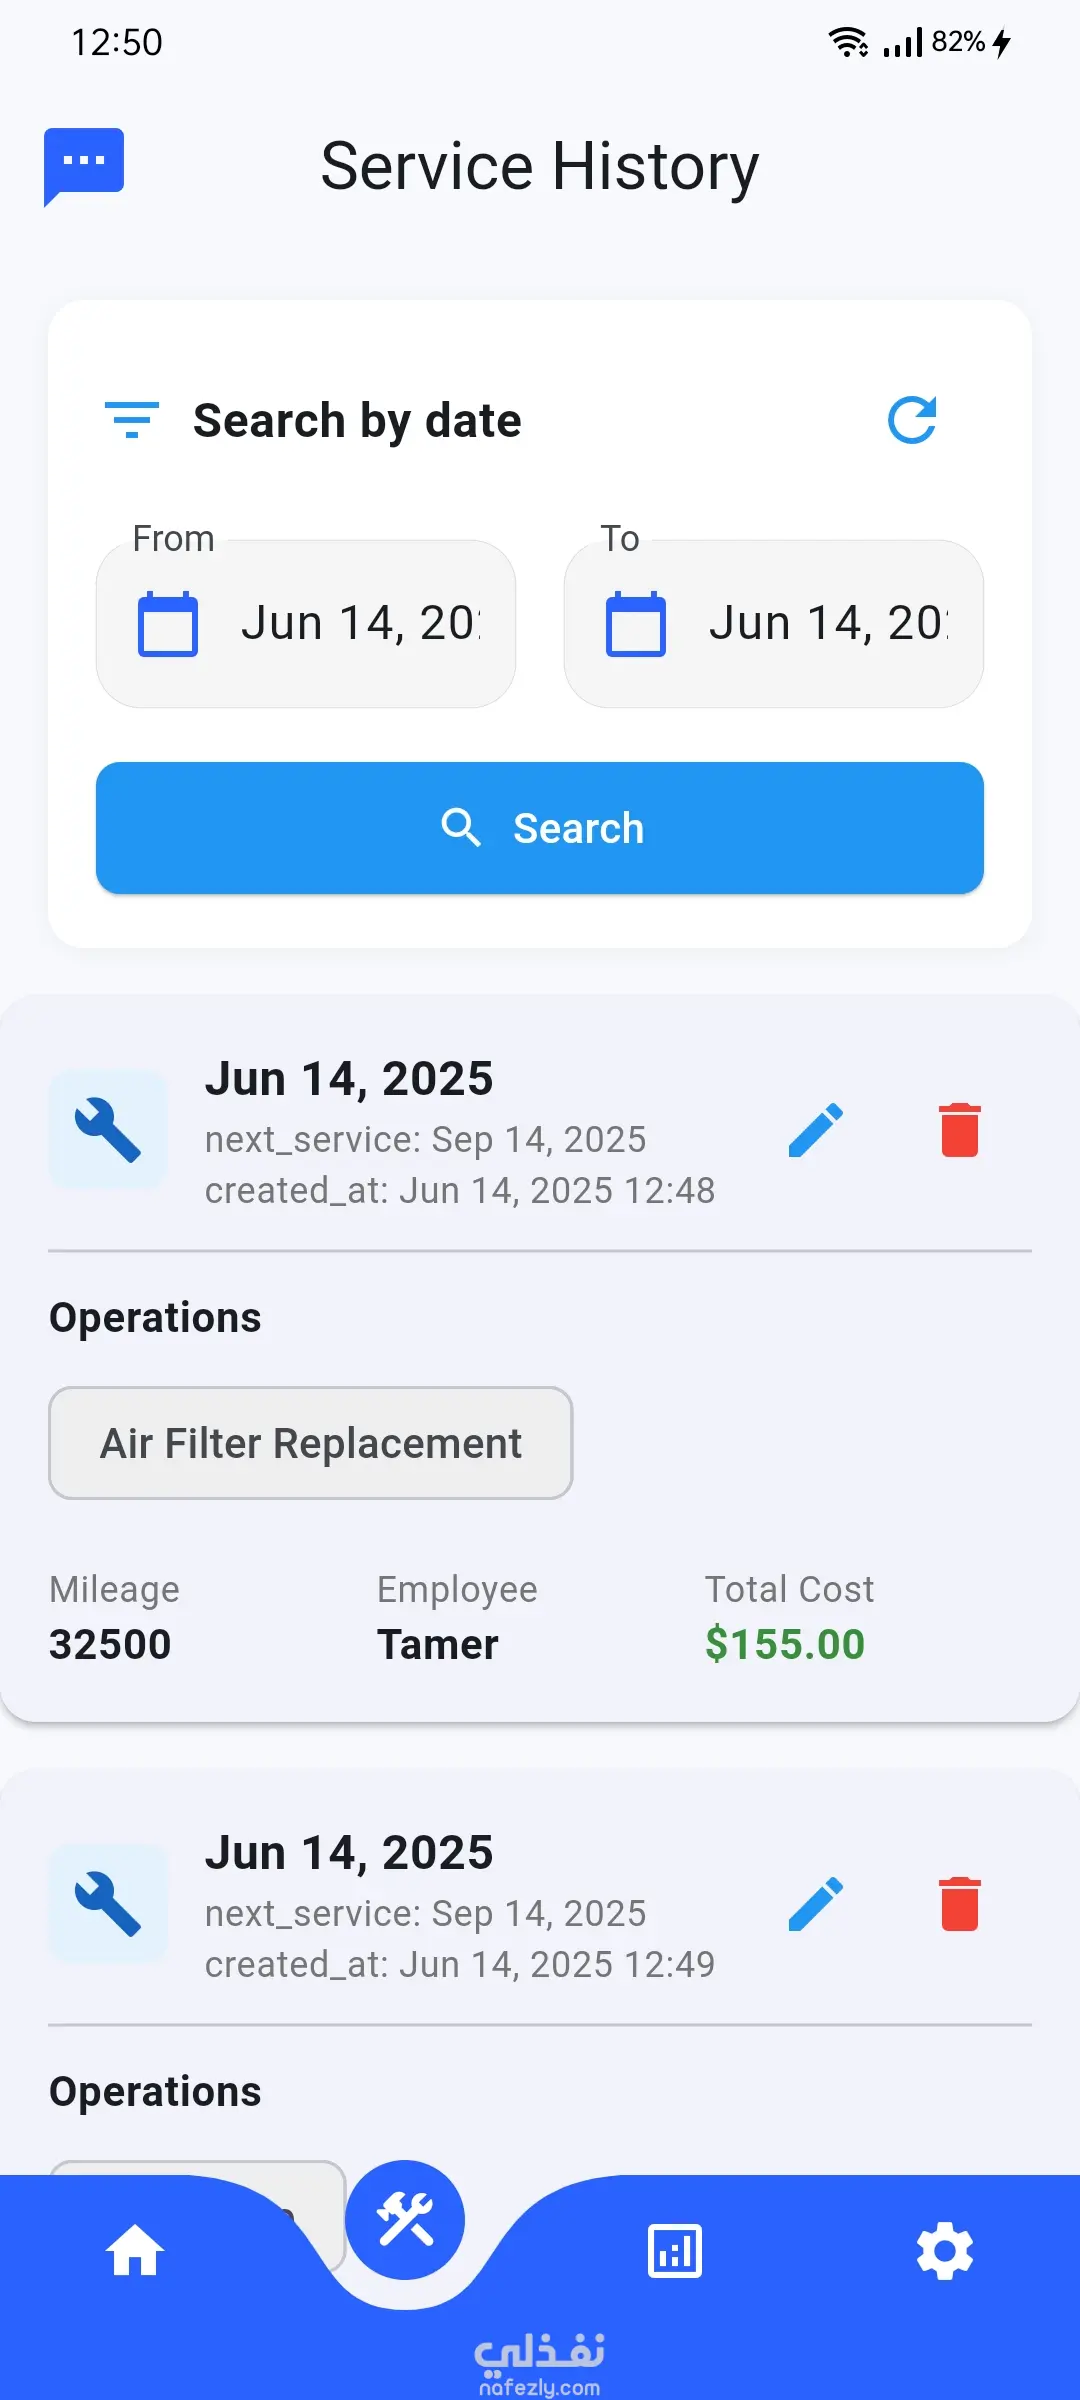This screenshot has width=1080, height=2400.
Task: Click the To field calendar icon
Action: tap(636, 624)
